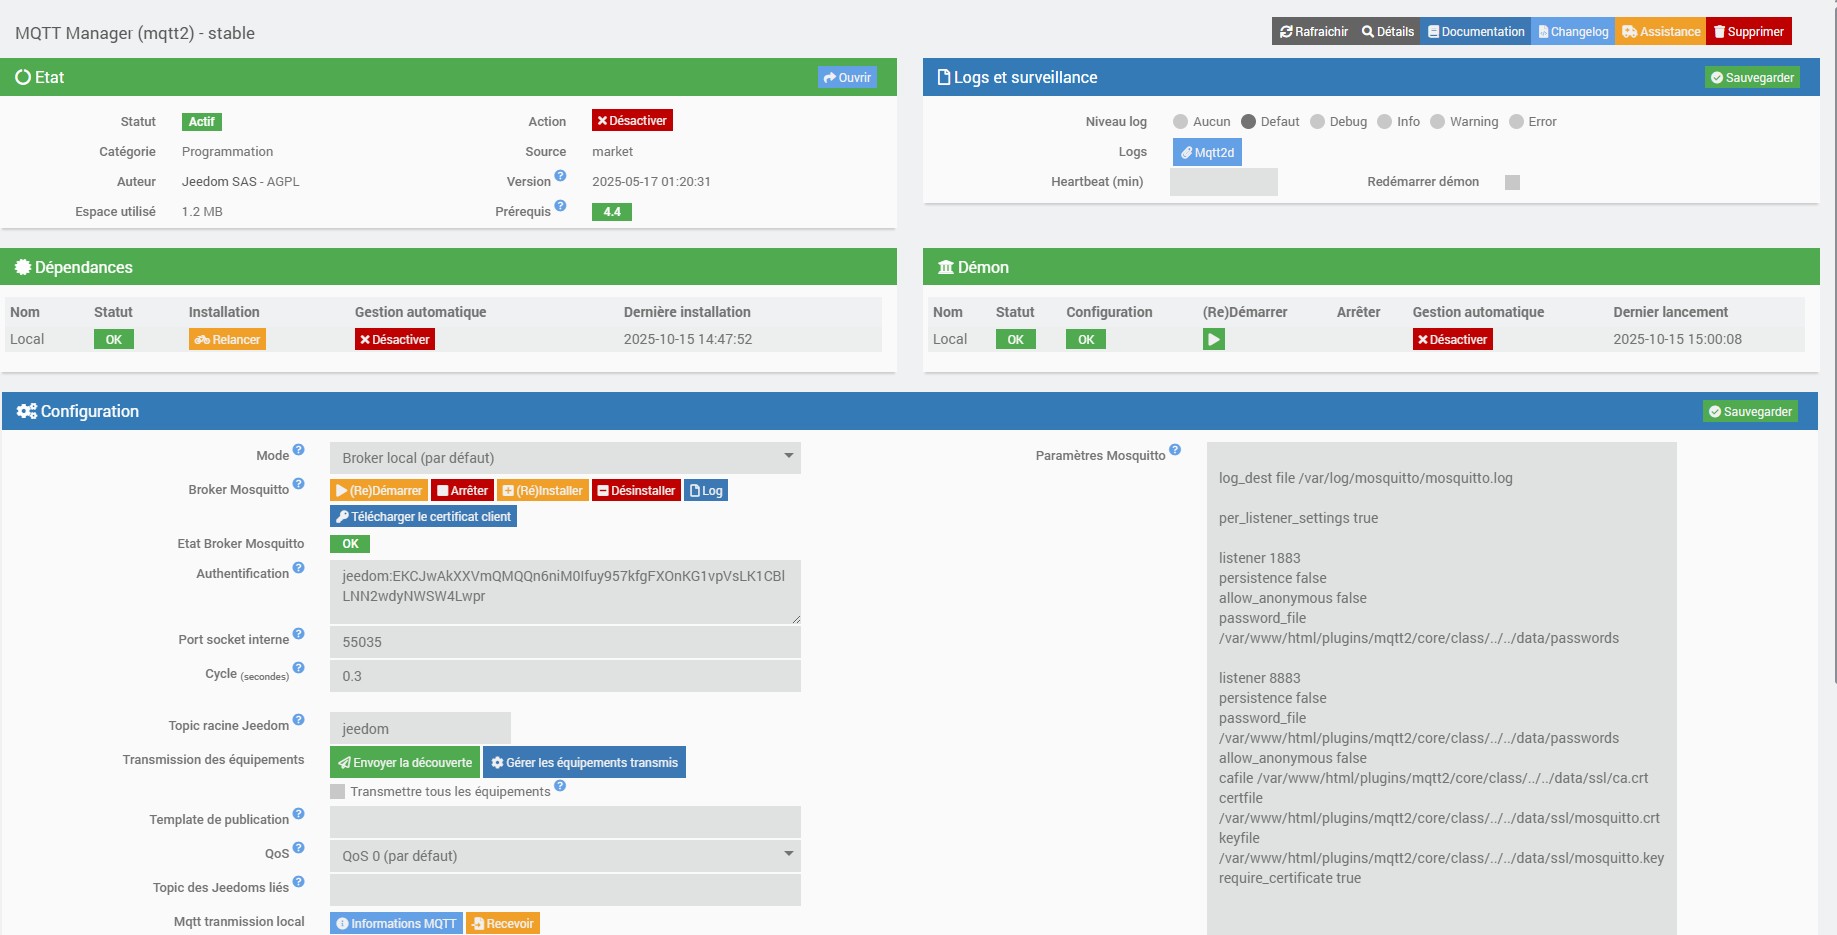Open the QoS dropdown

tap(565, 856)
